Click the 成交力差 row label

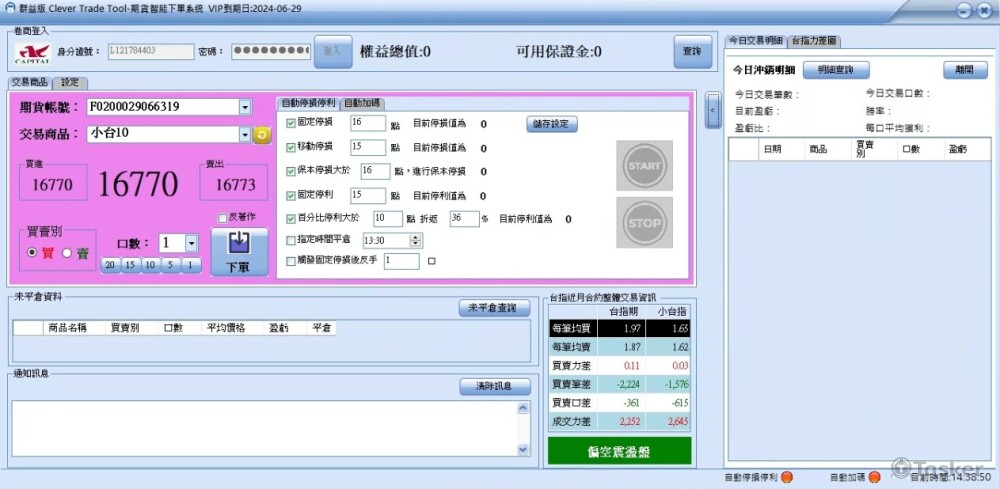pyautogui.click(x=572, y=421)
